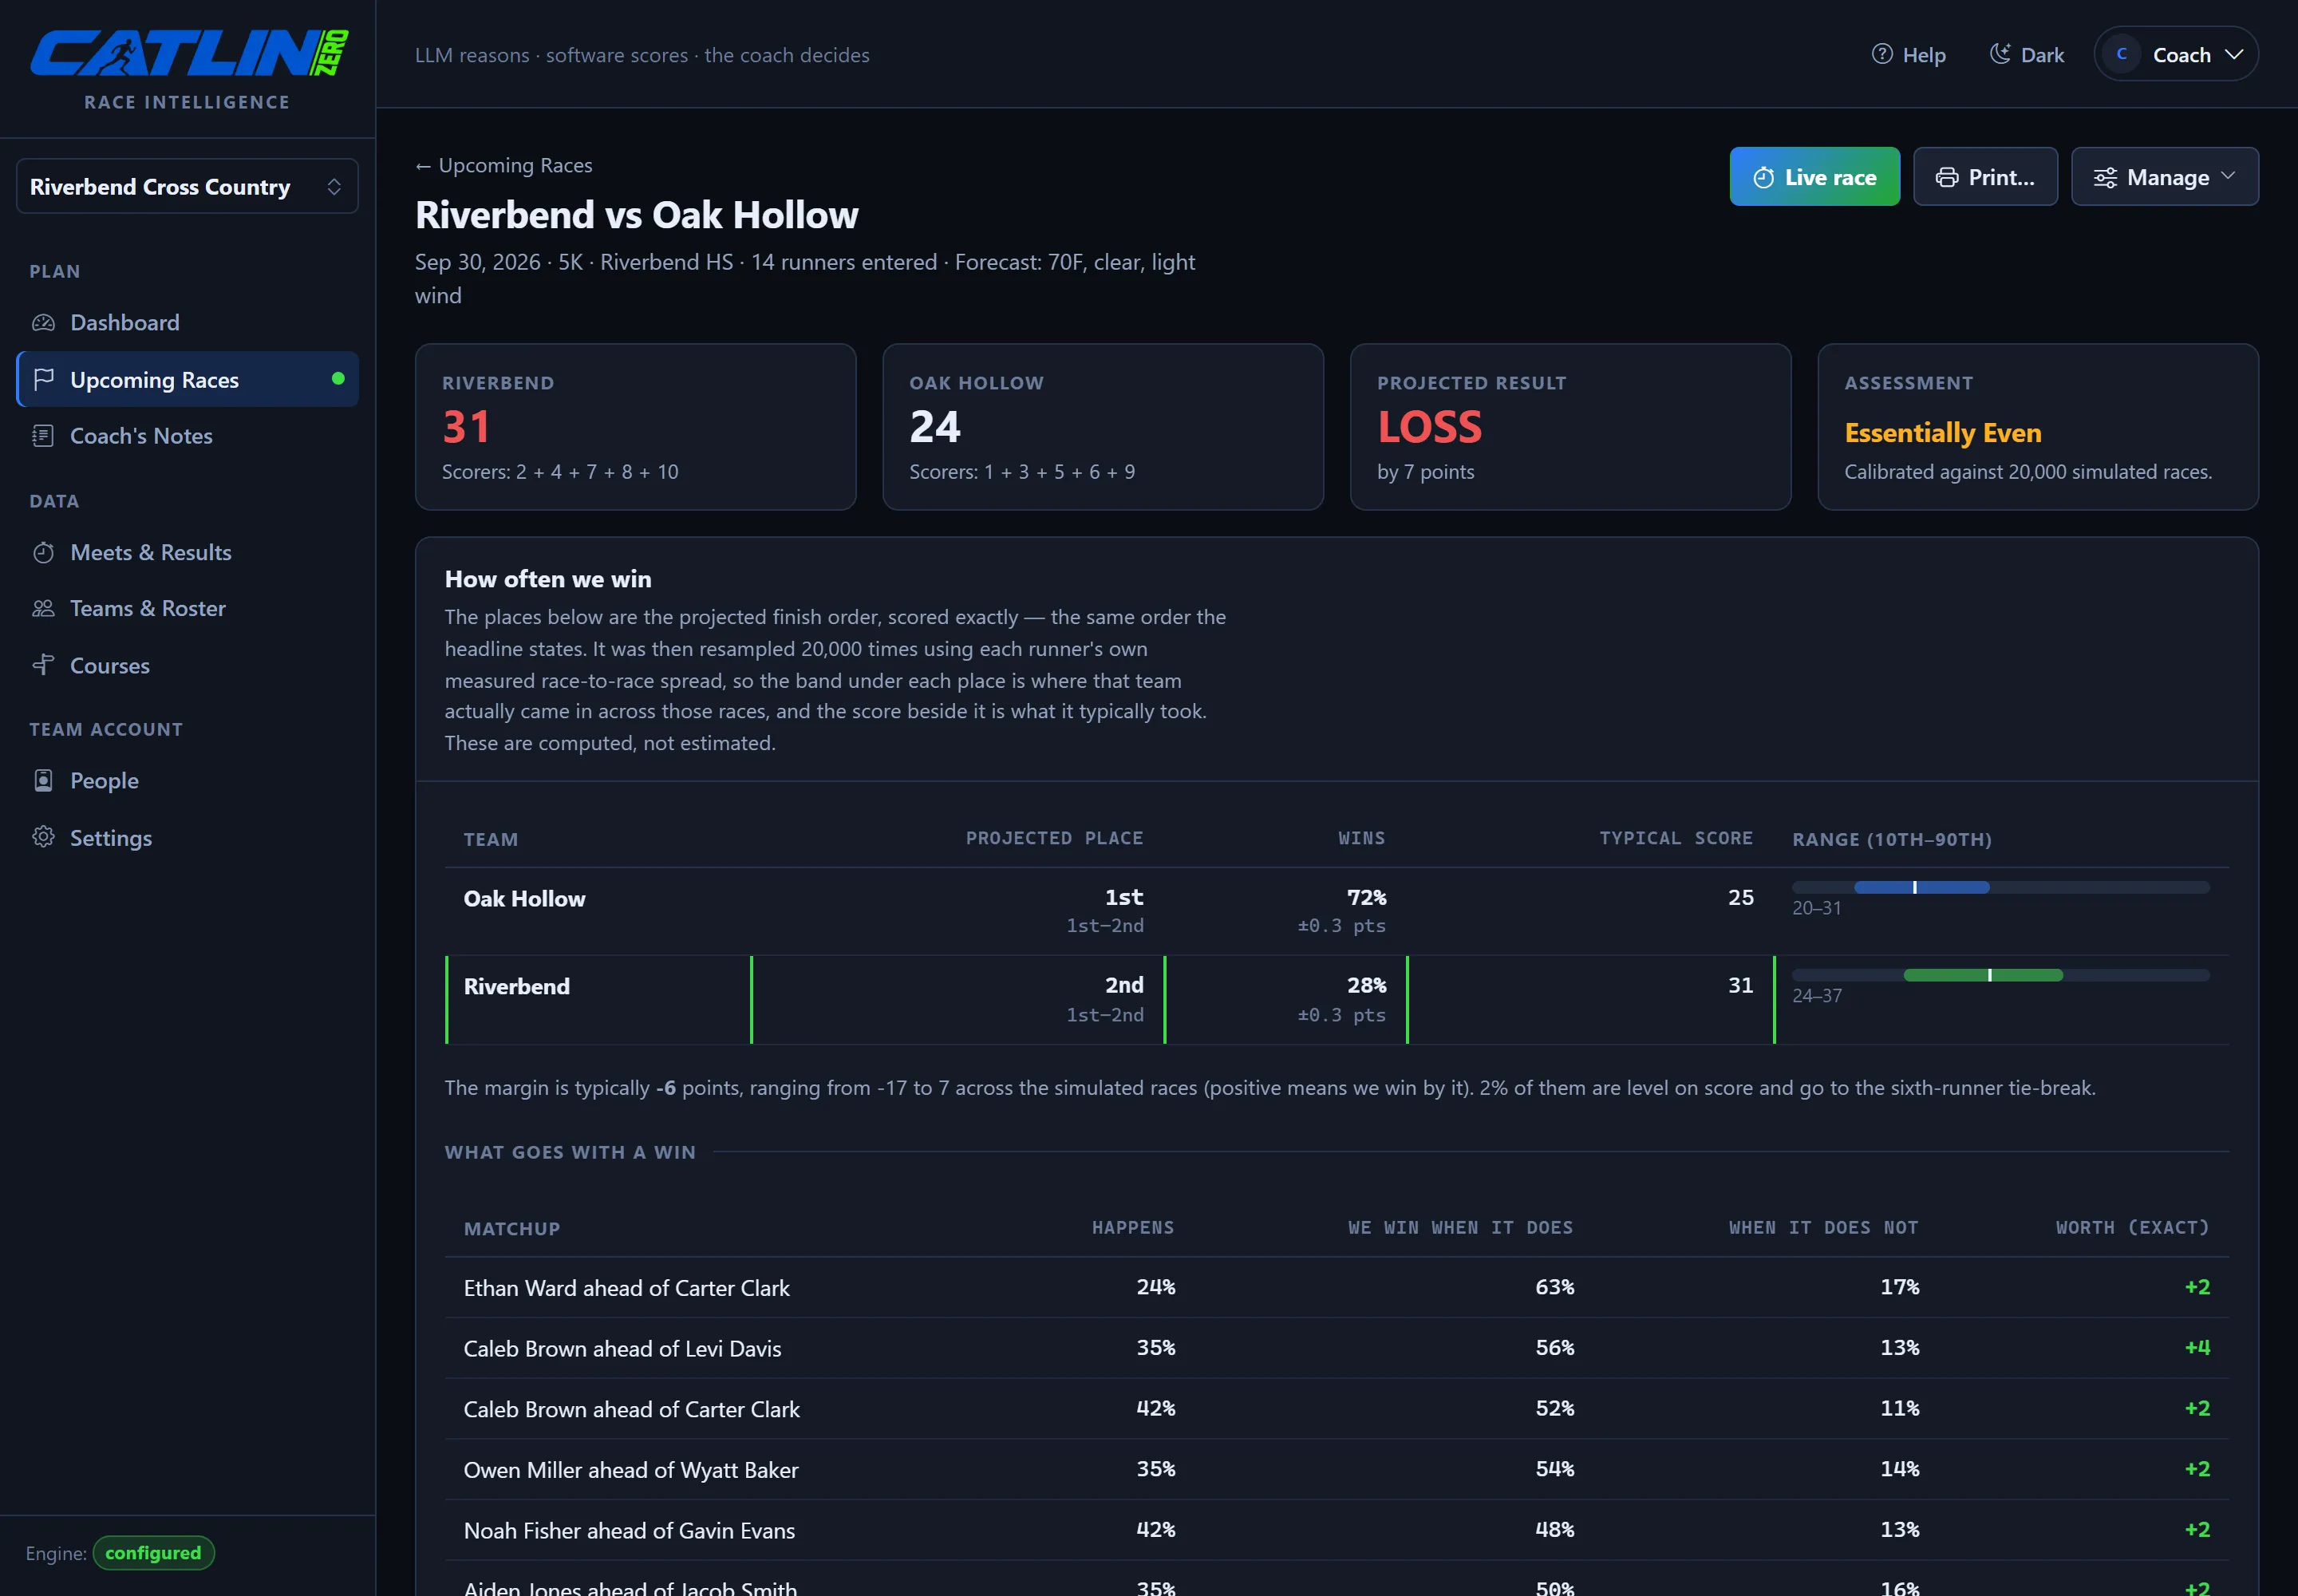The width and height of the screenshot is (2298, 1596).
Task: Start the Live race view
Action: pyautogui.click(x=1814, y=177)
